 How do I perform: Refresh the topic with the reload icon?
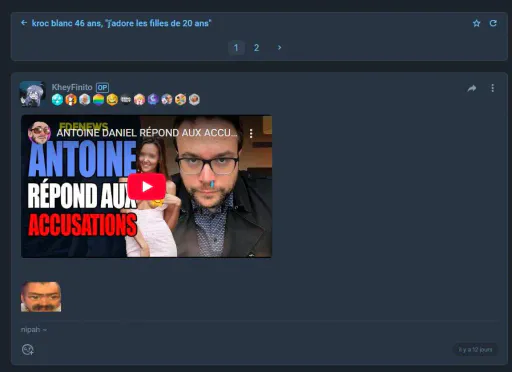[x=493, y=23]
